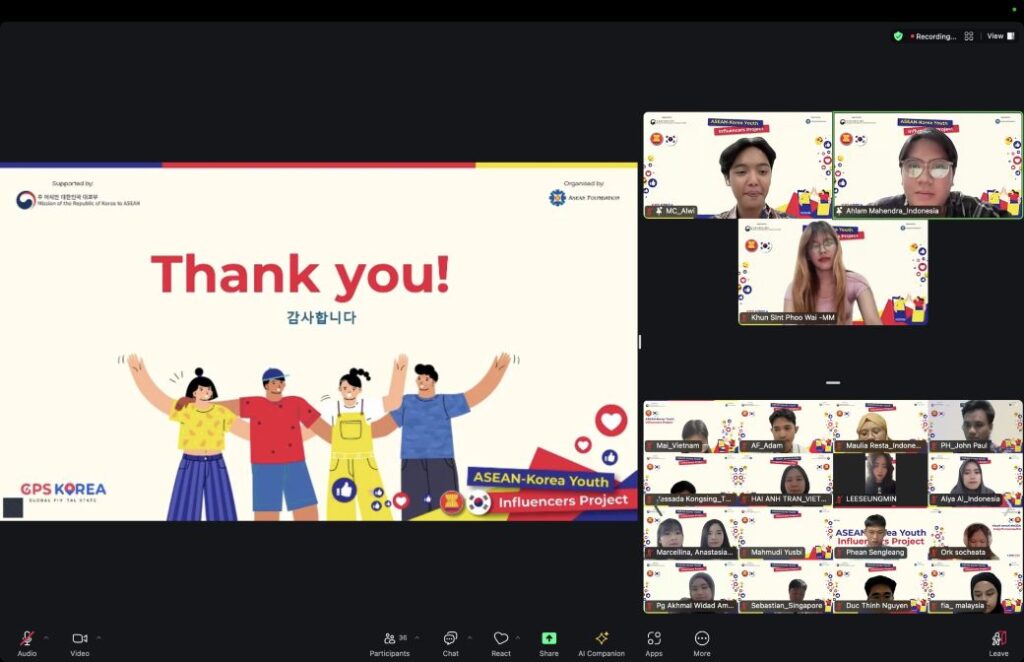Launch the AI Companion

[x=601, y=640]
